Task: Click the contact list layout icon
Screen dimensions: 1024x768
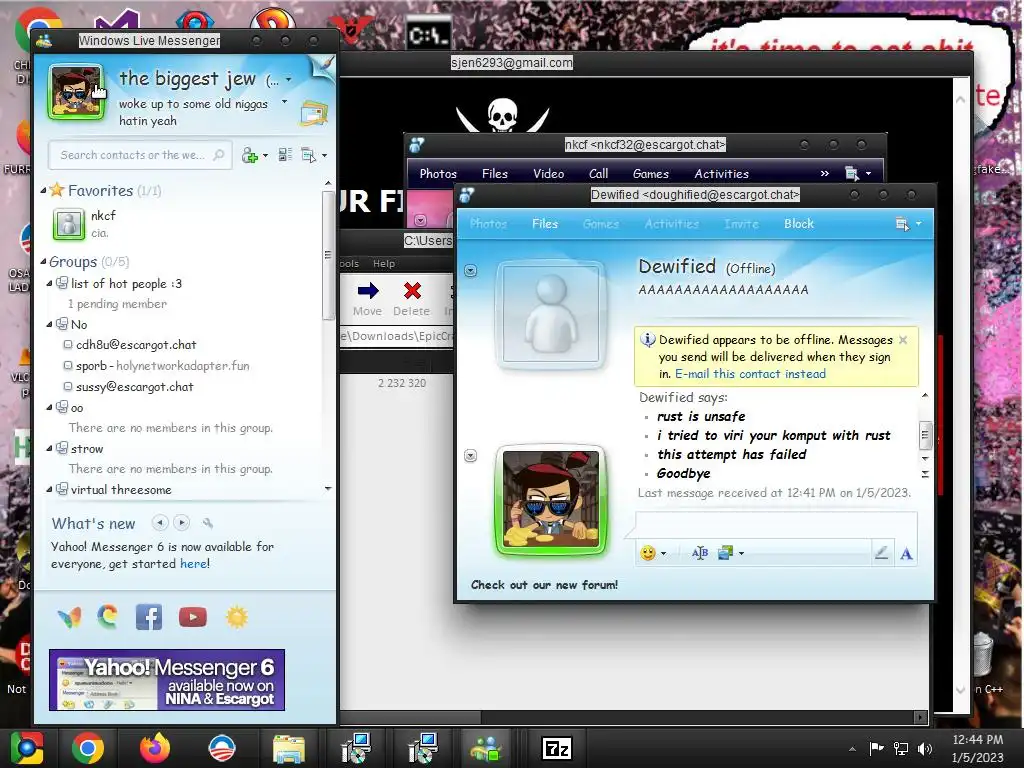Action: tap(285, 155)
